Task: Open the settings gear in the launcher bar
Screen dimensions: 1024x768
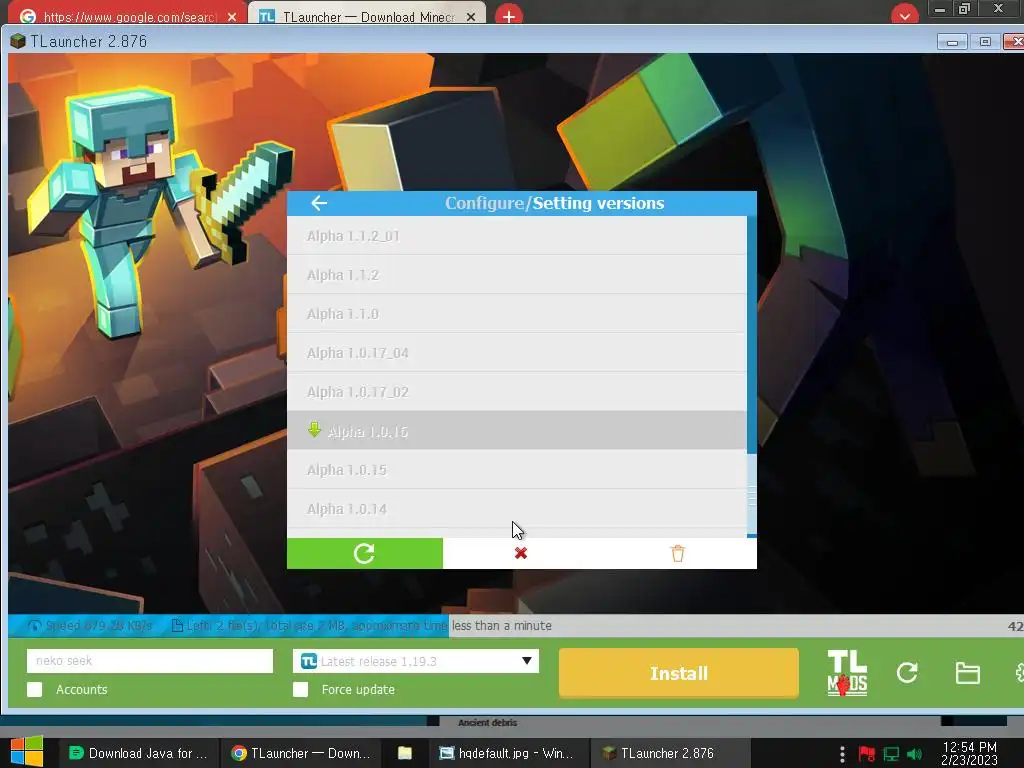Action: (1019, 673)
